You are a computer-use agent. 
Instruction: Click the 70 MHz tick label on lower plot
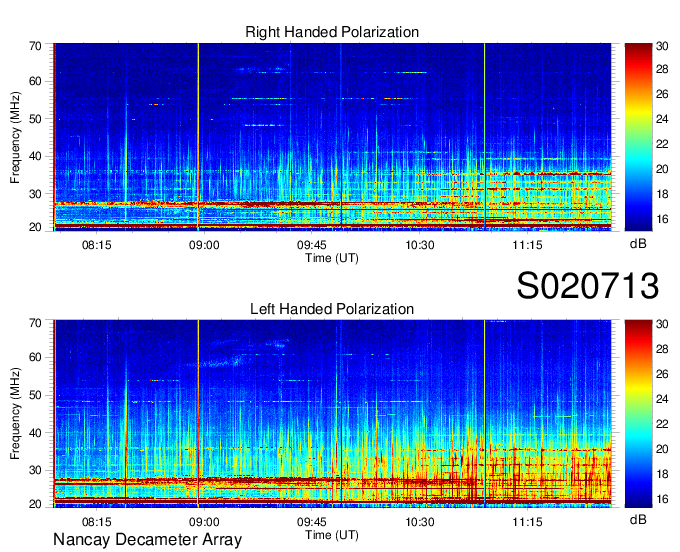coord(36,323)
